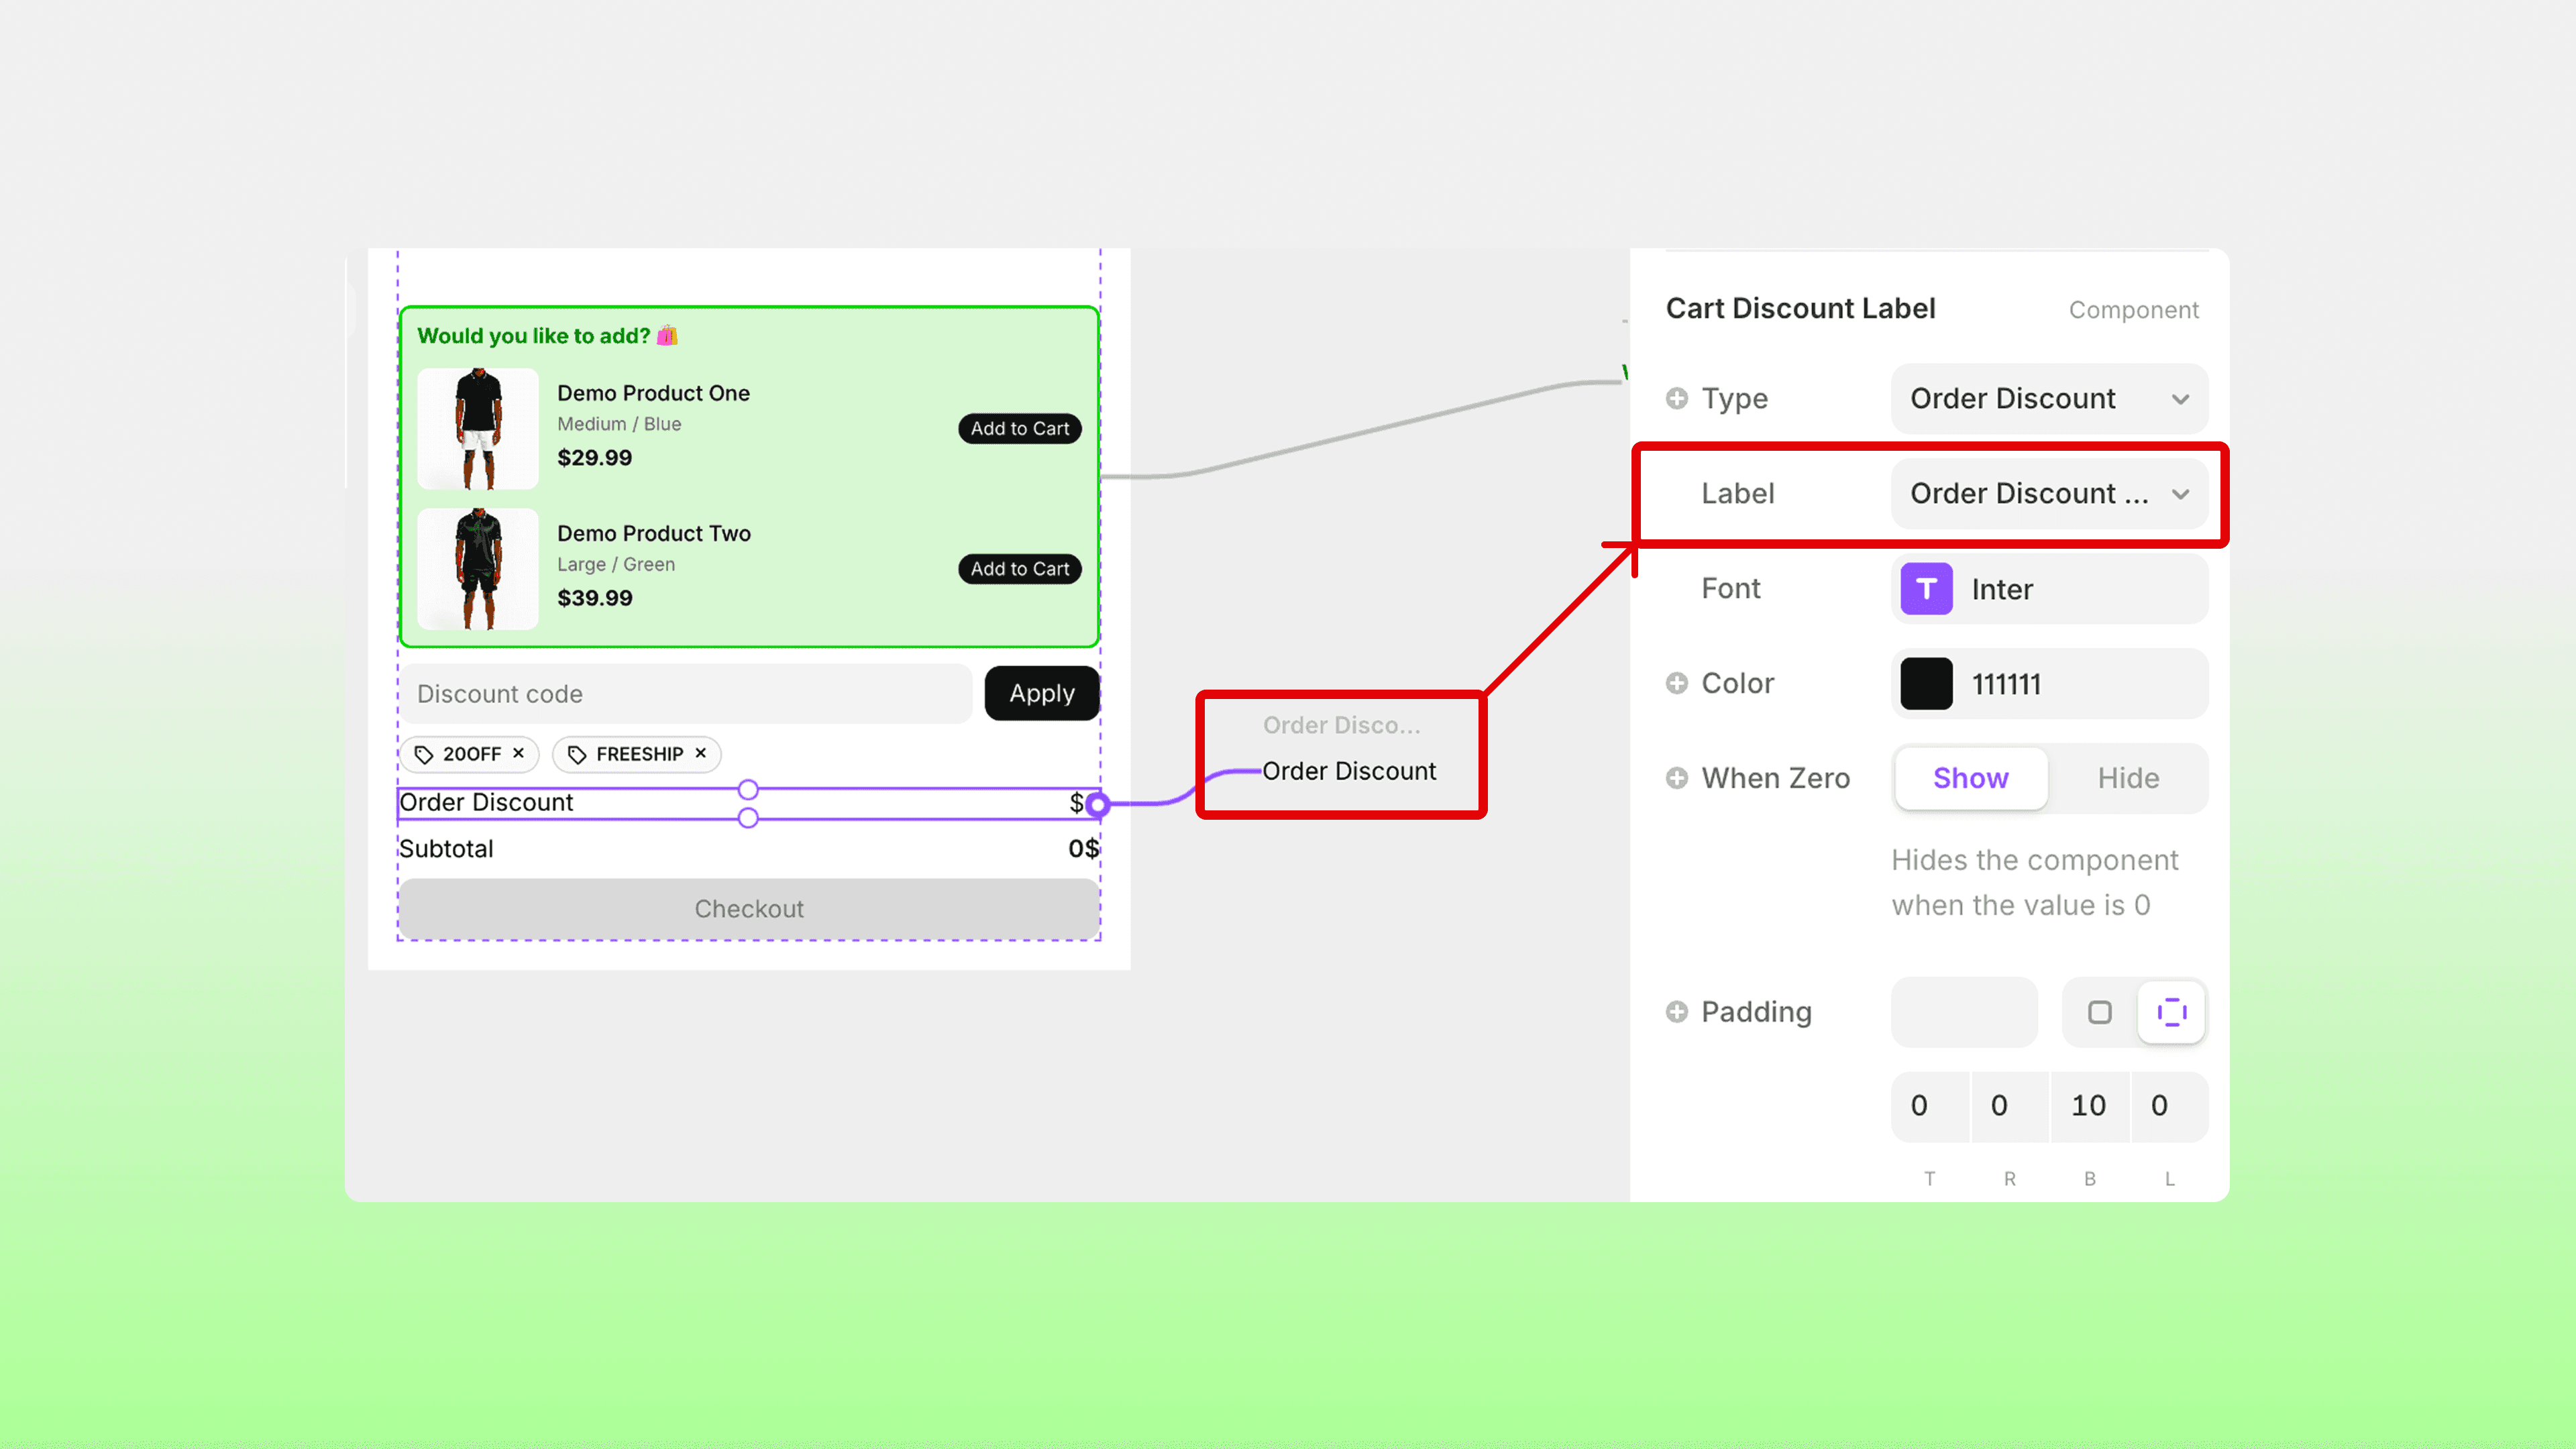The height and width of the screenshot is (1449, 2576).
Task: Click the plus icon beside Type
Action: 1677,398
